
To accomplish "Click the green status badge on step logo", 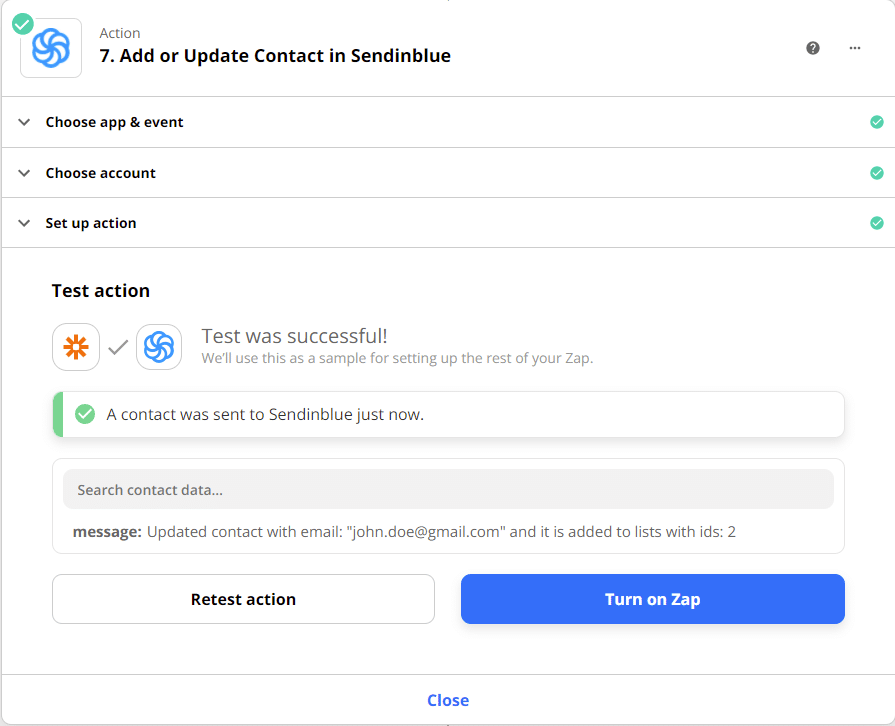I will tap(23, 24).
